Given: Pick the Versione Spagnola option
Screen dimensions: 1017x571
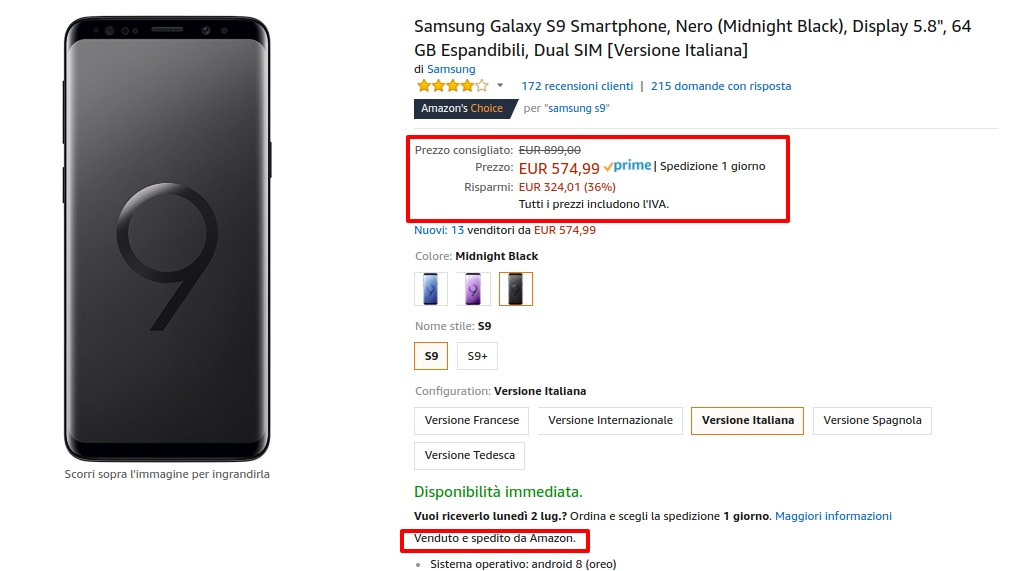Looking at the screenshot, I should [x=872, y=420].
